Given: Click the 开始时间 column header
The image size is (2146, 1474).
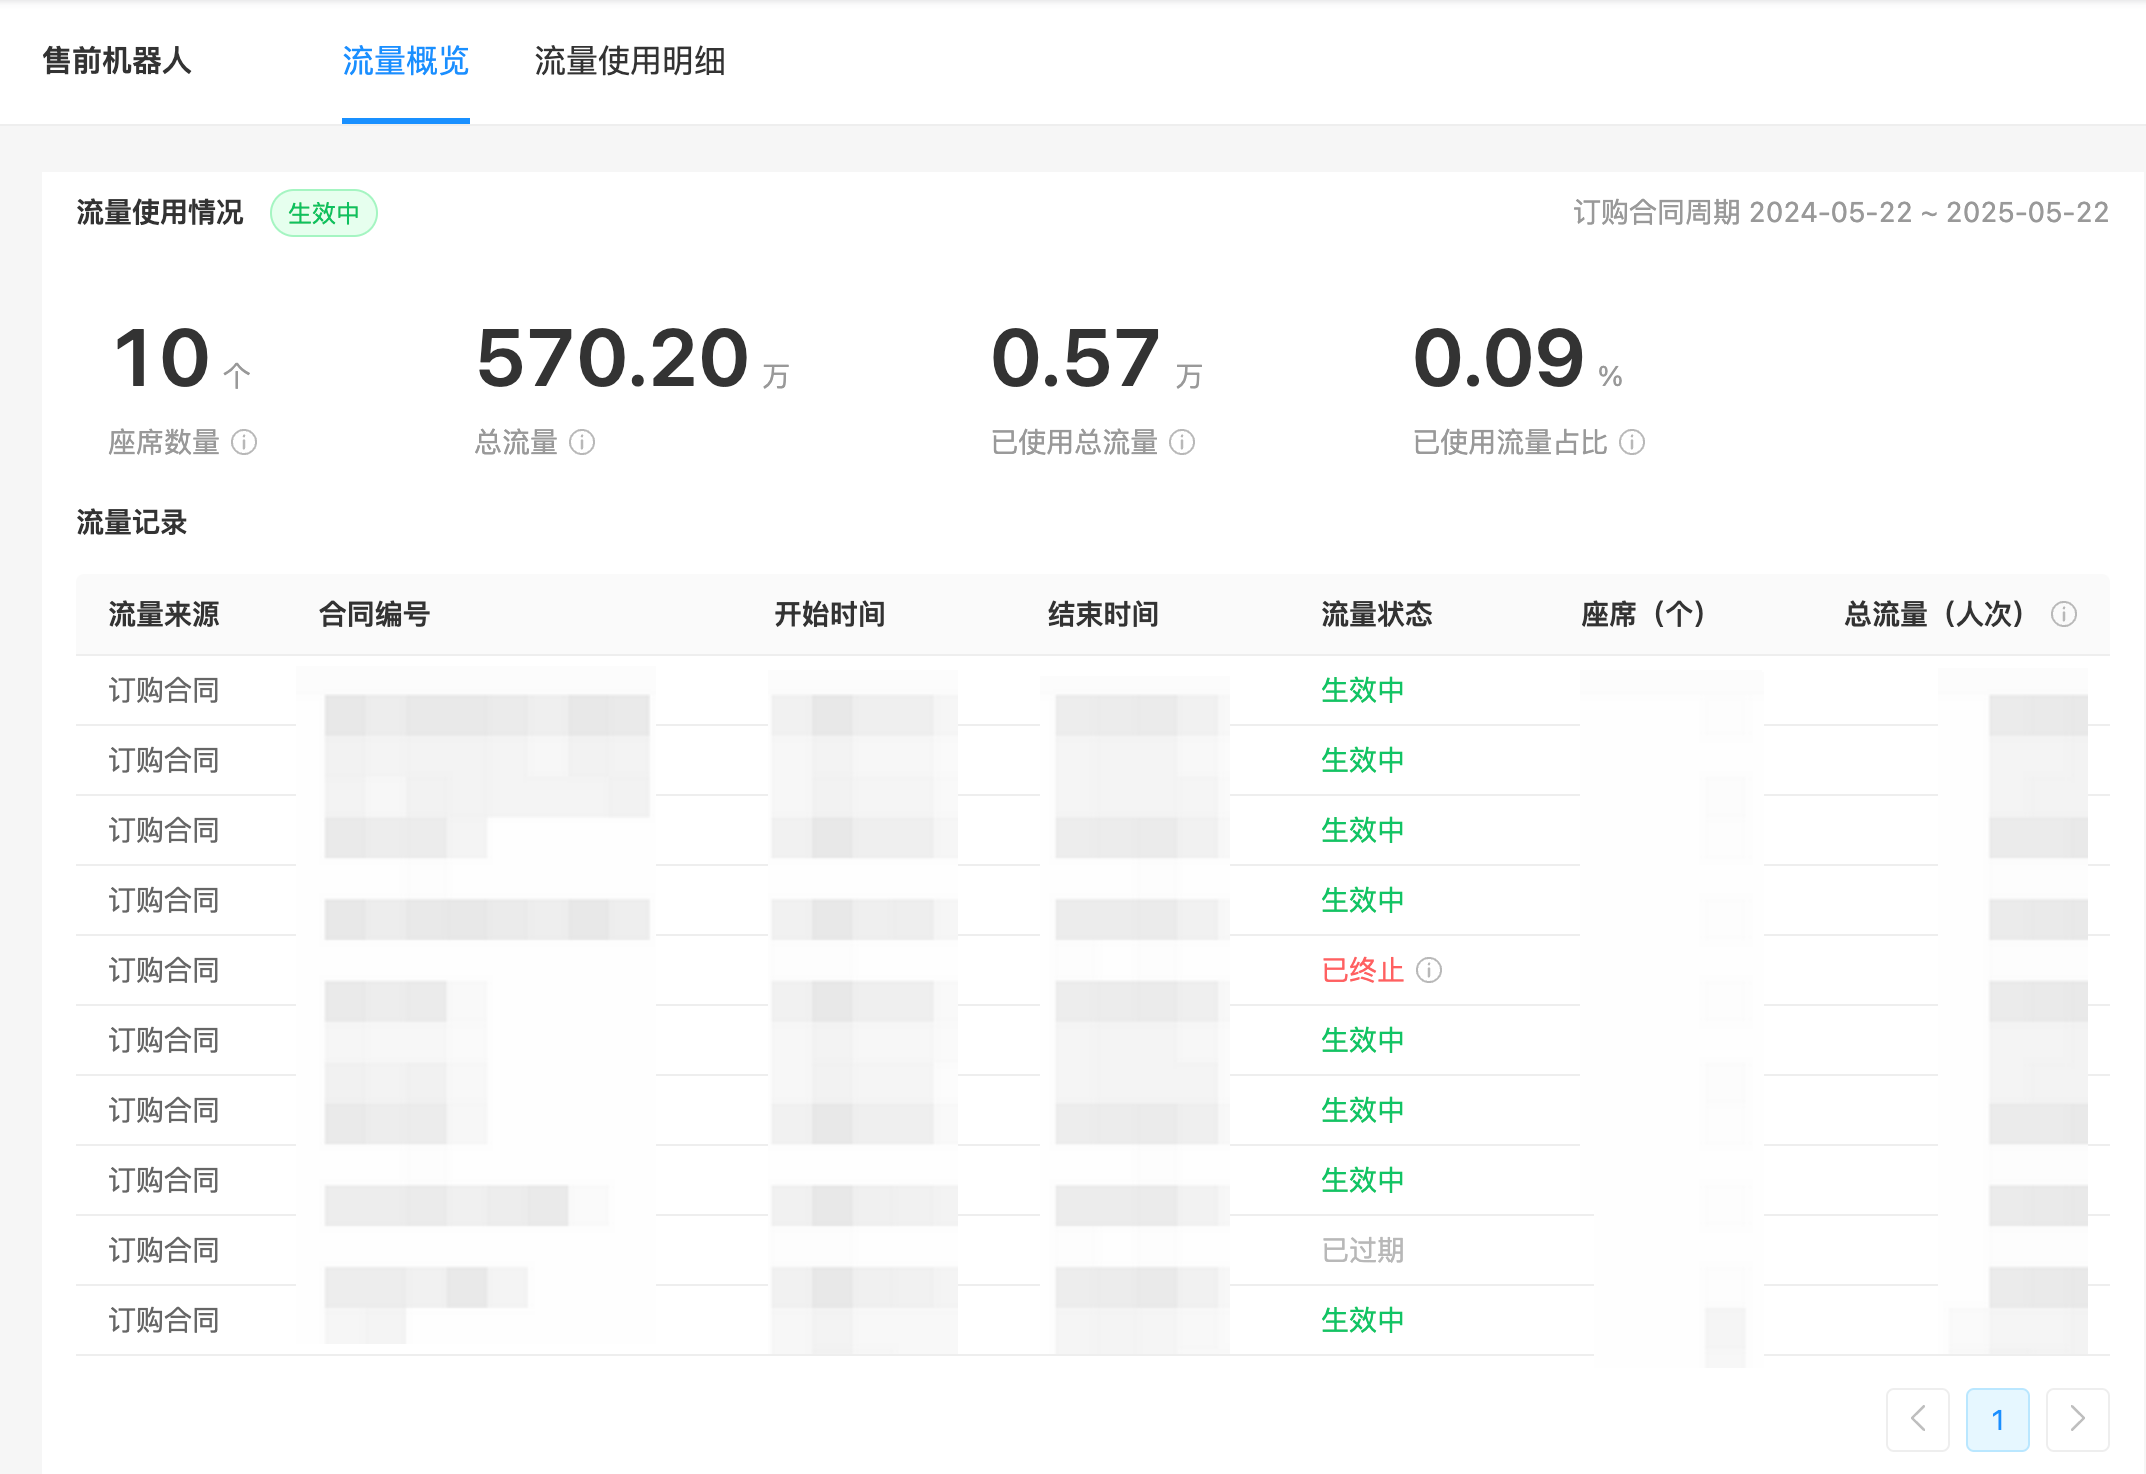Looking at the screenshot, I should [830, 614].
